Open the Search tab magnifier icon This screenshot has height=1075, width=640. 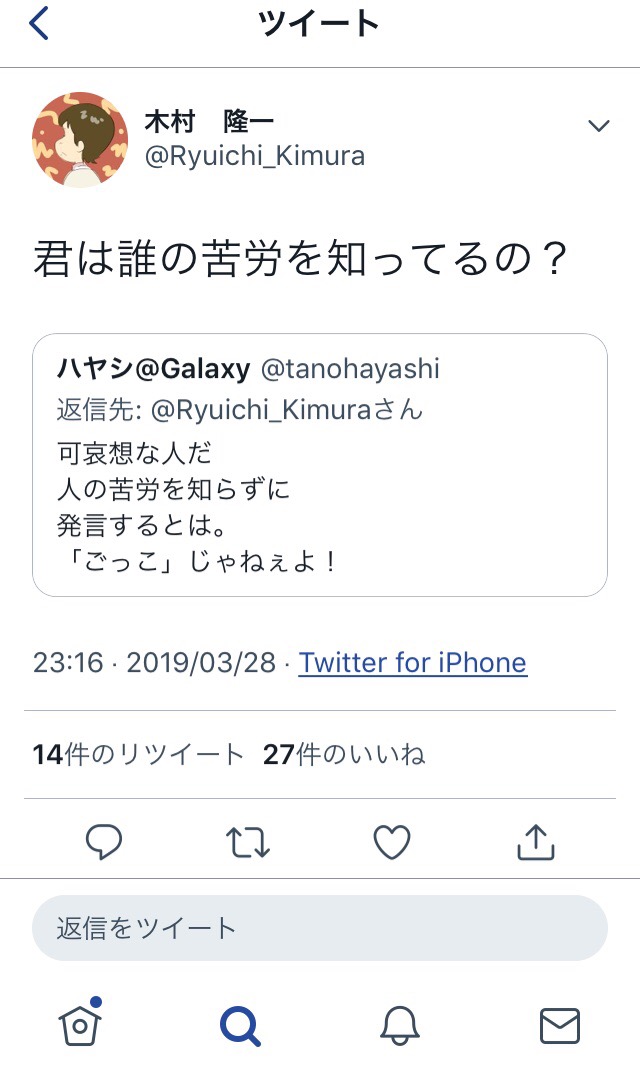[x=240, y=1025]
